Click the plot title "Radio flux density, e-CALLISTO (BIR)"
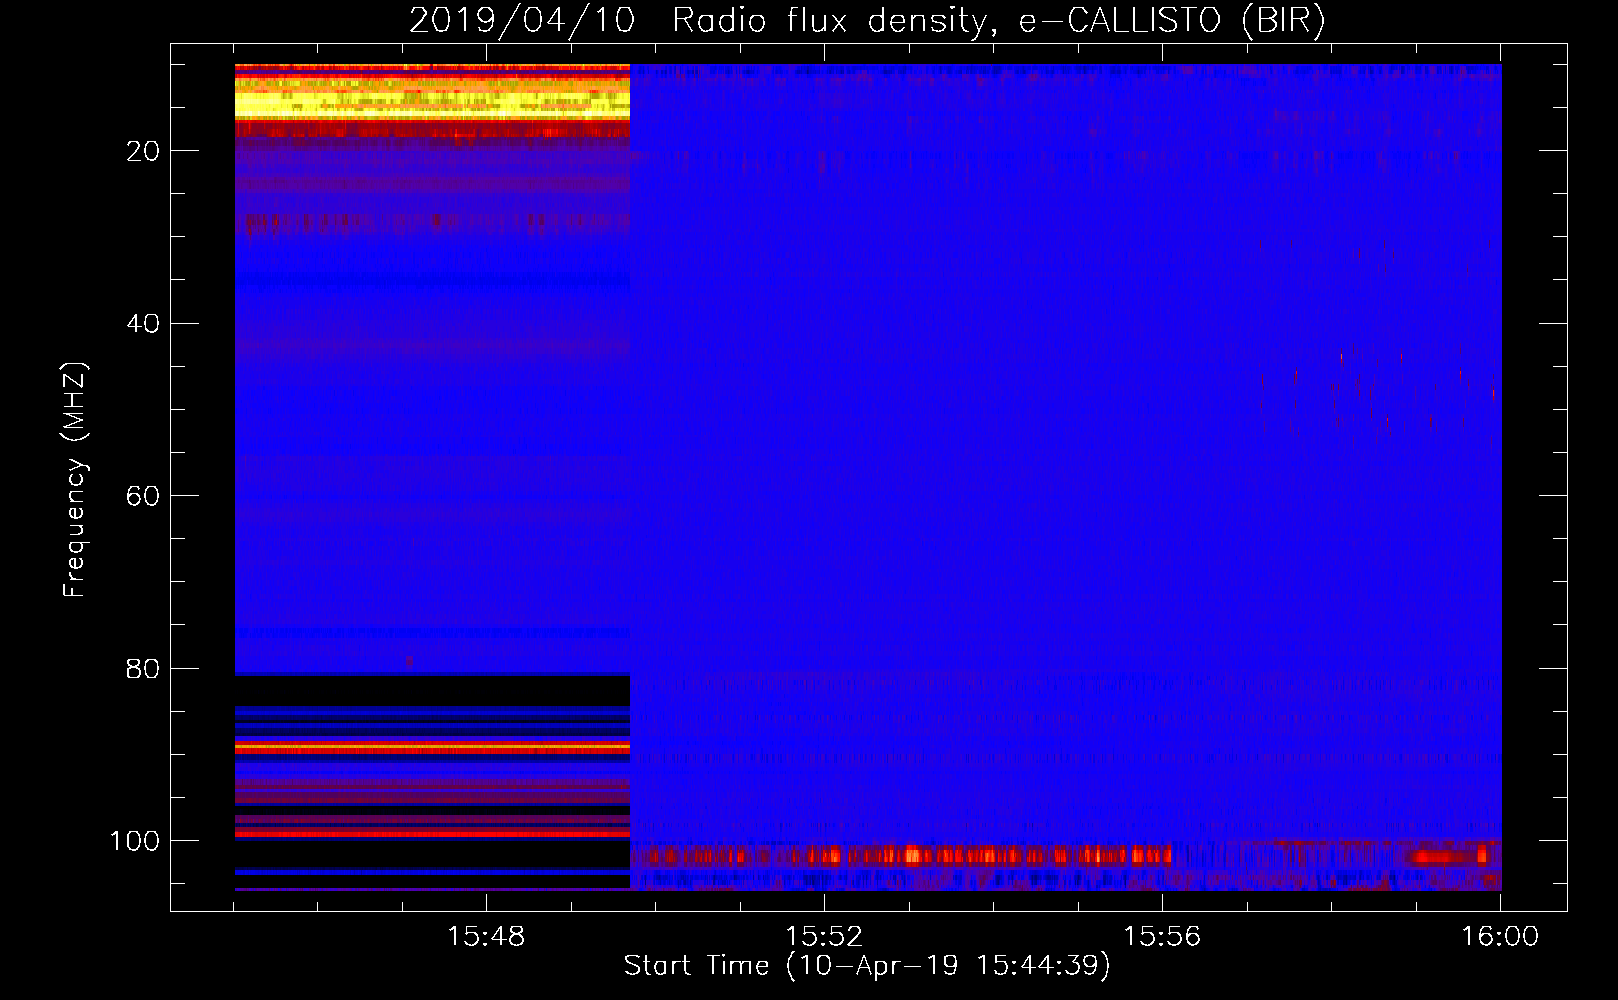Screen dimensions: 1618x1000 coord(998,20)
